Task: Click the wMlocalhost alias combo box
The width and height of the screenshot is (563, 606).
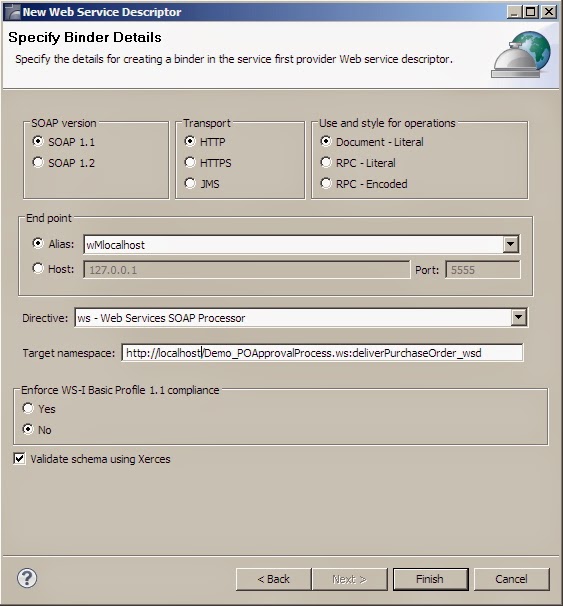Action: tap(301, 244)
